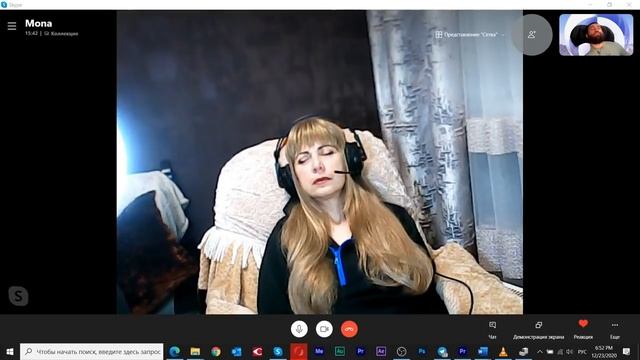Open the hamburger menu beside Mona
Viewport: 640px width, 360px height.
(12, 26)
